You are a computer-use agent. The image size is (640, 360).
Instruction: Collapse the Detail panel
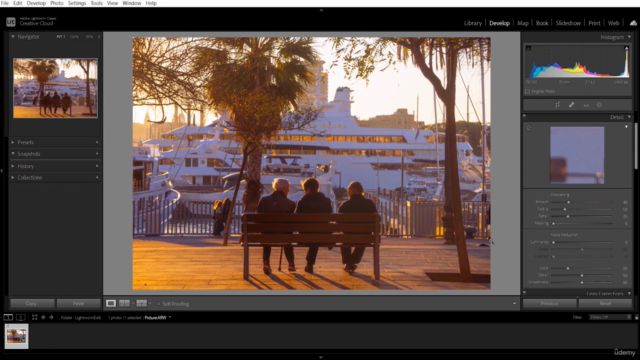pos(629,117)
